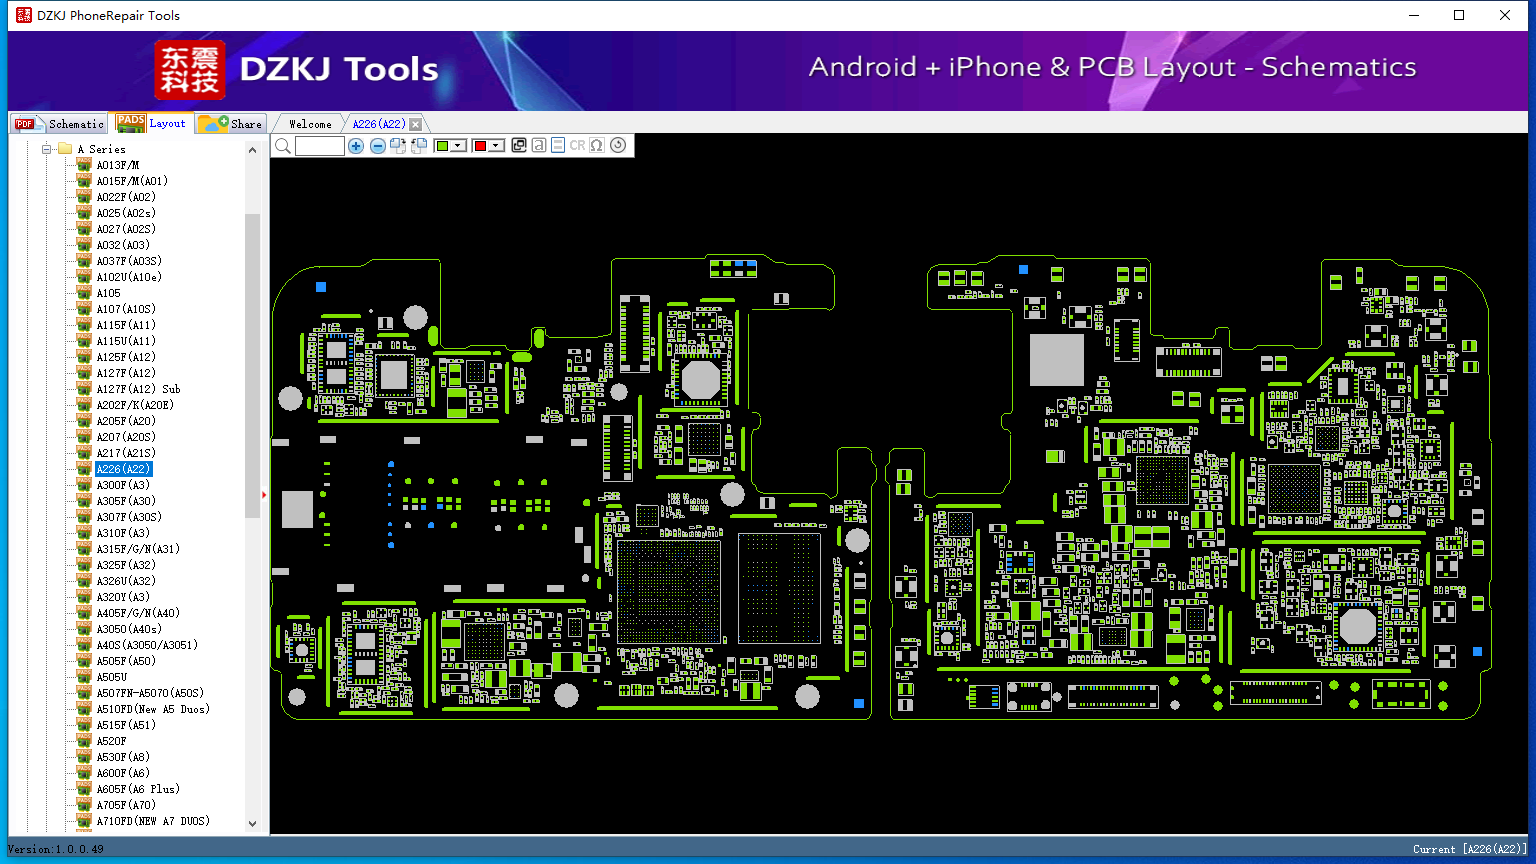
Task: Click the tree scrollbar up arrow
Action: tap(252, 150)
